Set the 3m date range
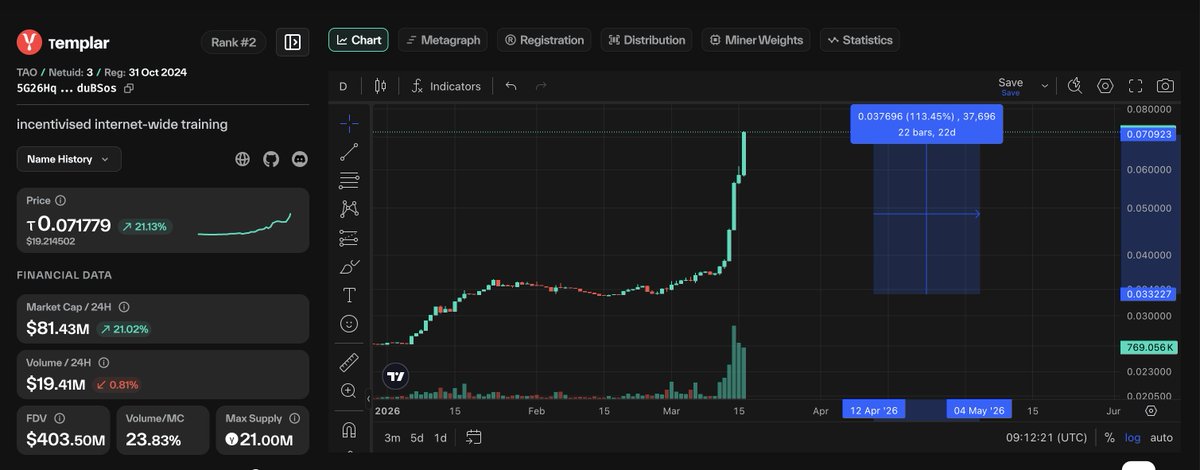Image resolution: width=1200 pixels, height=470 pixels. tap(392, 437)
